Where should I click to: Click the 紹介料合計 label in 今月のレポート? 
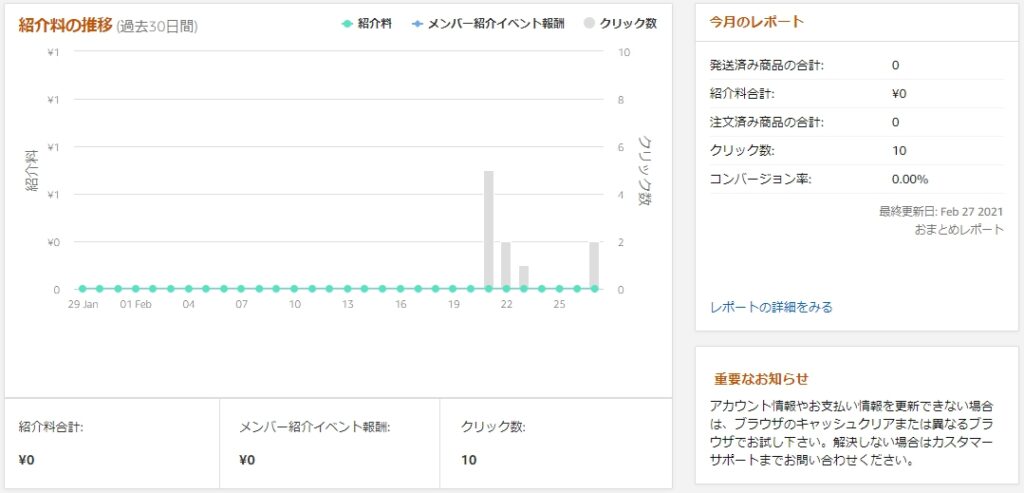click(x=742, y=94)
